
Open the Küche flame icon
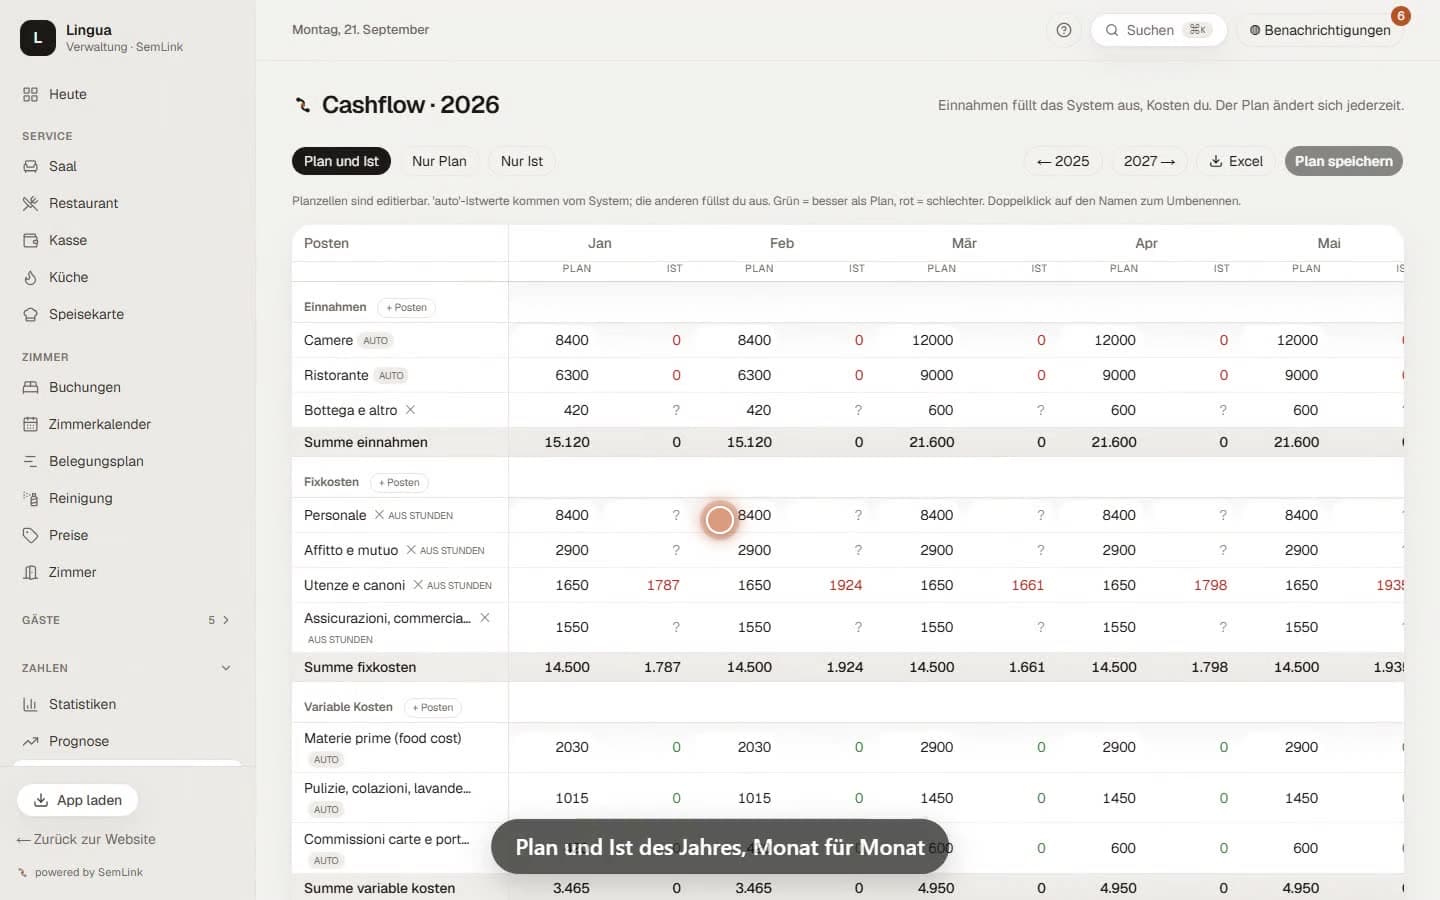(x=30, y=277)
